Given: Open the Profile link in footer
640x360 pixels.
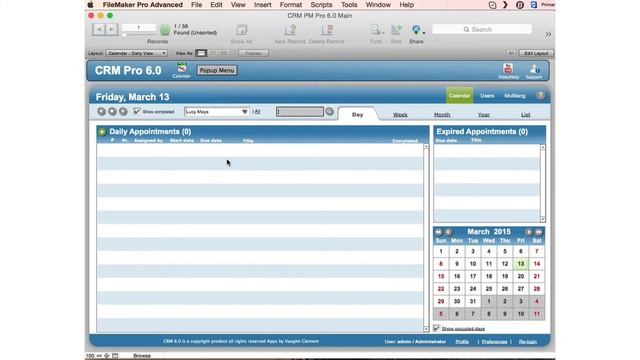Looking at the screenshot, I should pos(462,342).
